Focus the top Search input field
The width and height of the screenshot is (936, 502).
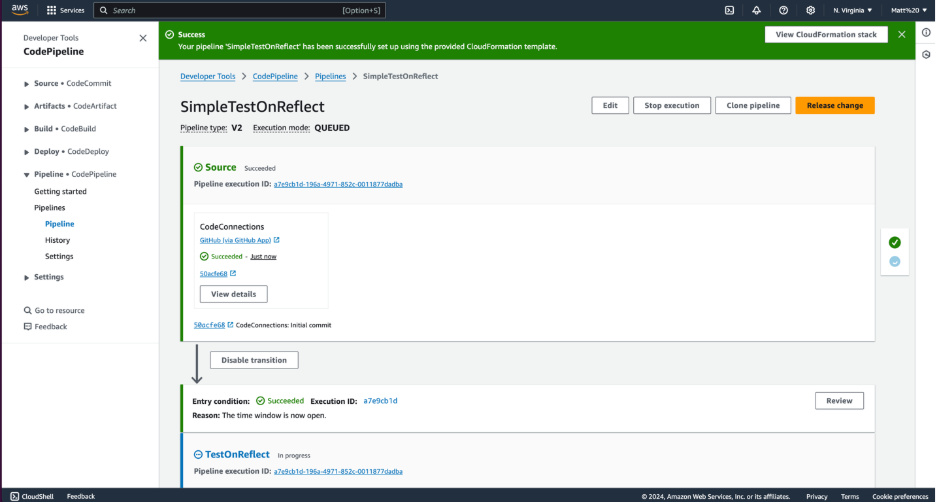point(239,10)
